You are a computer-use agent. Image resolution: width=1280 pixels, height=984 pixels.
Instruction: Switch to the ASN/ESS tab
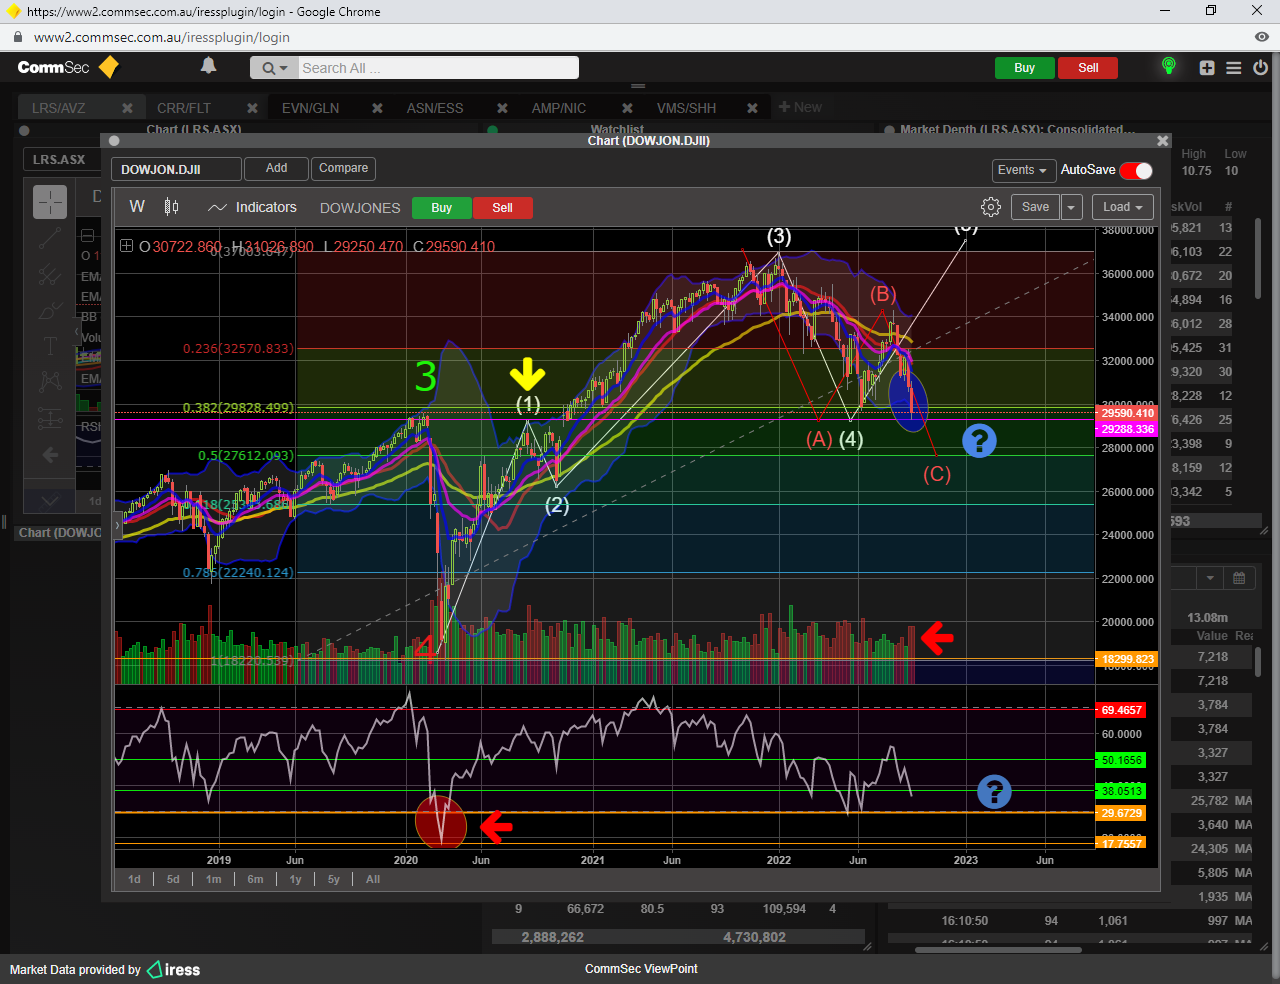click(434, 108)
